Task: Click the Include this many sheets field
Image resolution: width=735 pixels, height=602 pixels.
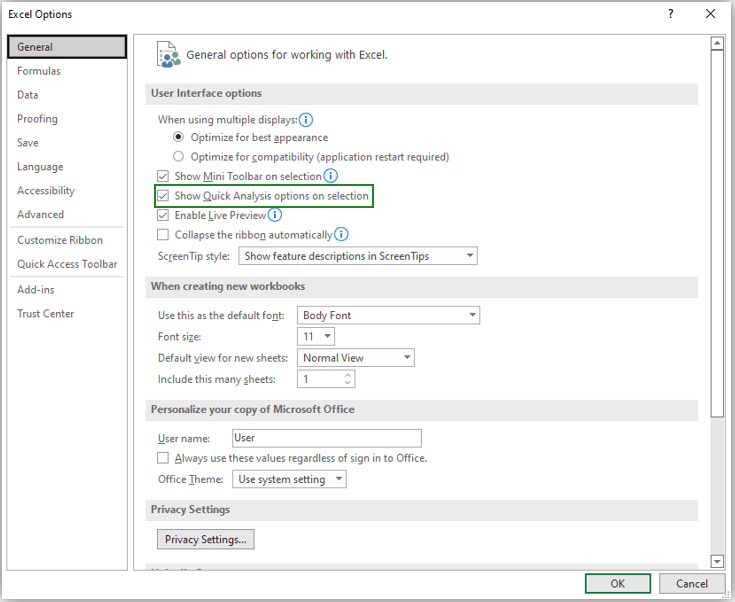Action: point(326,379)
